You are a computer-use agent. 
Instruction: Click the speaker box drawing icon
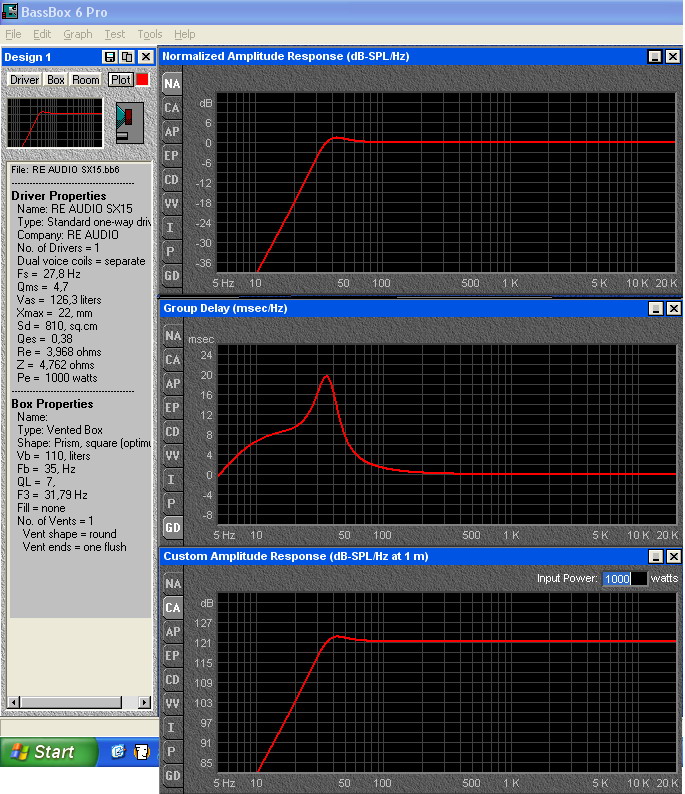[130, 123]
